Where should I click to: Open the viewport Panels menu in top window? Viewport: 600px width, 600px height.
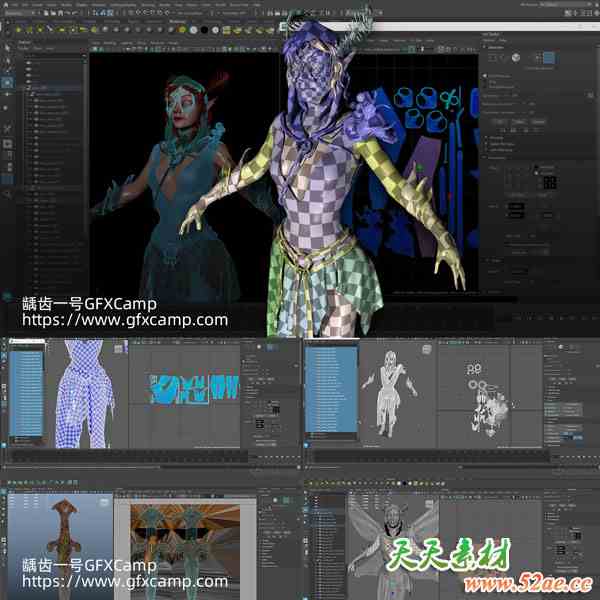(x=172, y=43)
